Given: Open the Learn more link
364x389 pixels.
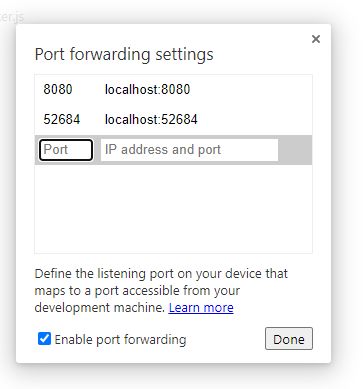Looking at the screenshot, I should point(201,307).
